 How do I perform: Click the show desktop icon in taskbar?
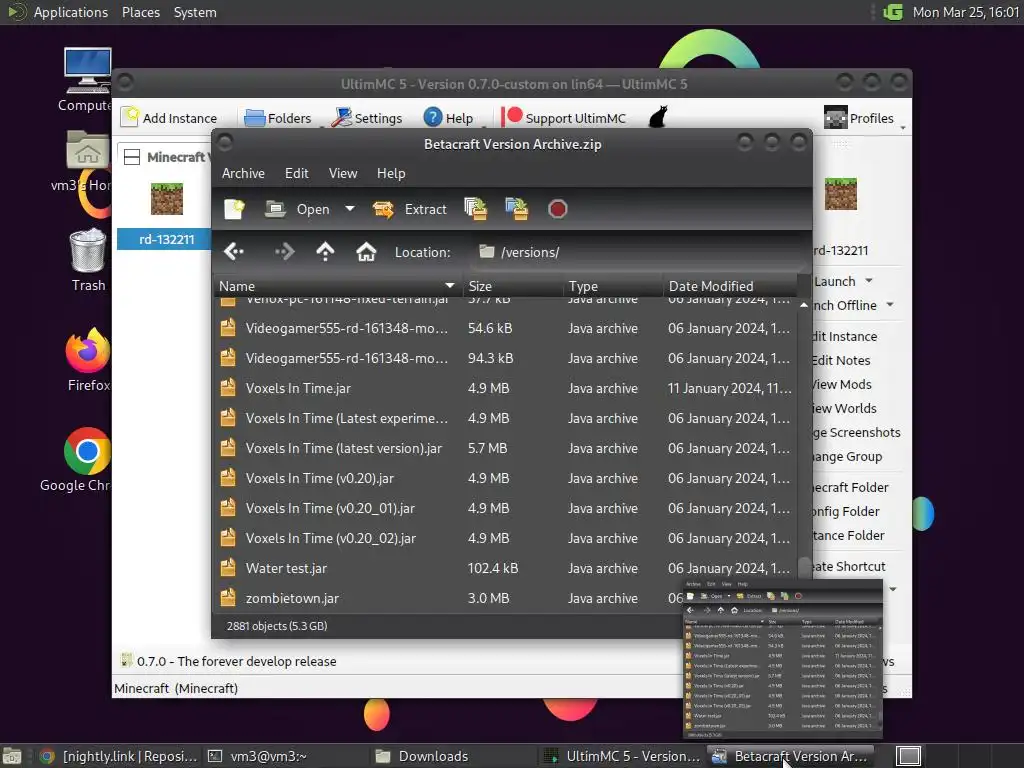point(13,756)
